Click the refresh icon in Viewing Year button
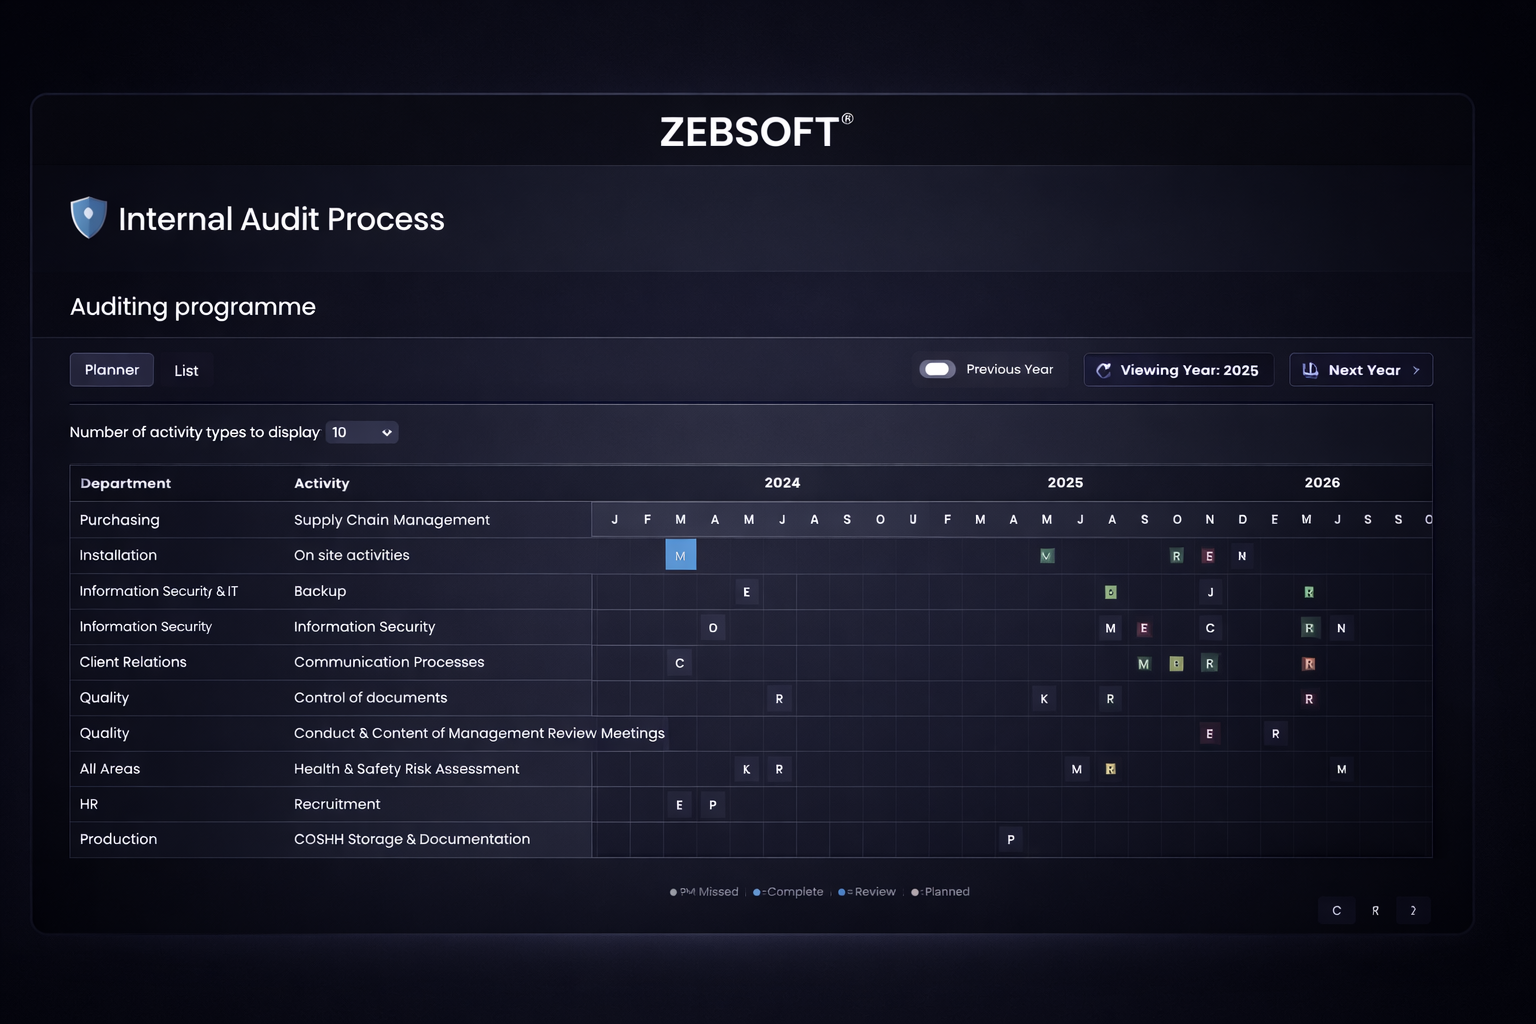Screen dimensions: 1536x1024 click(x=1104, y=370)
